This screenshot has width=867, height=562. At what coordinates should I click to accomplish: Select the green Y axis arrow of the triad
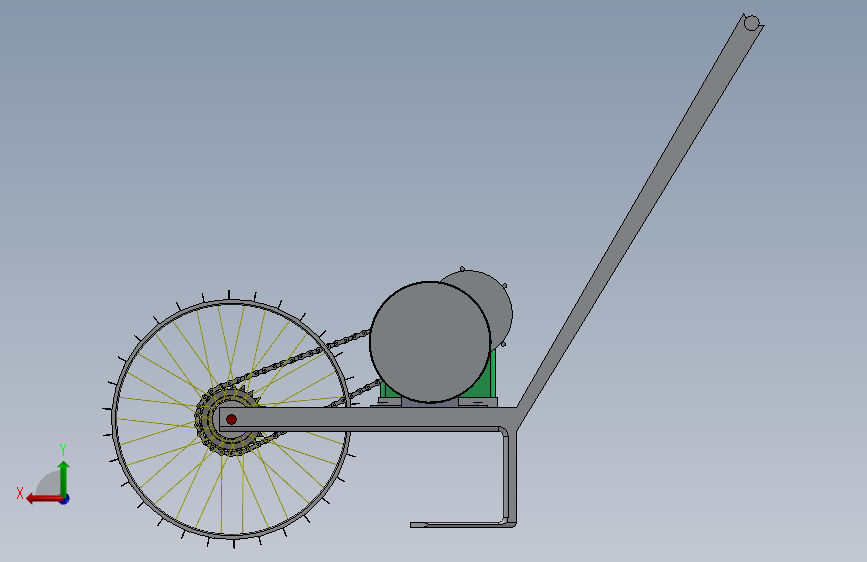point(64,477)
